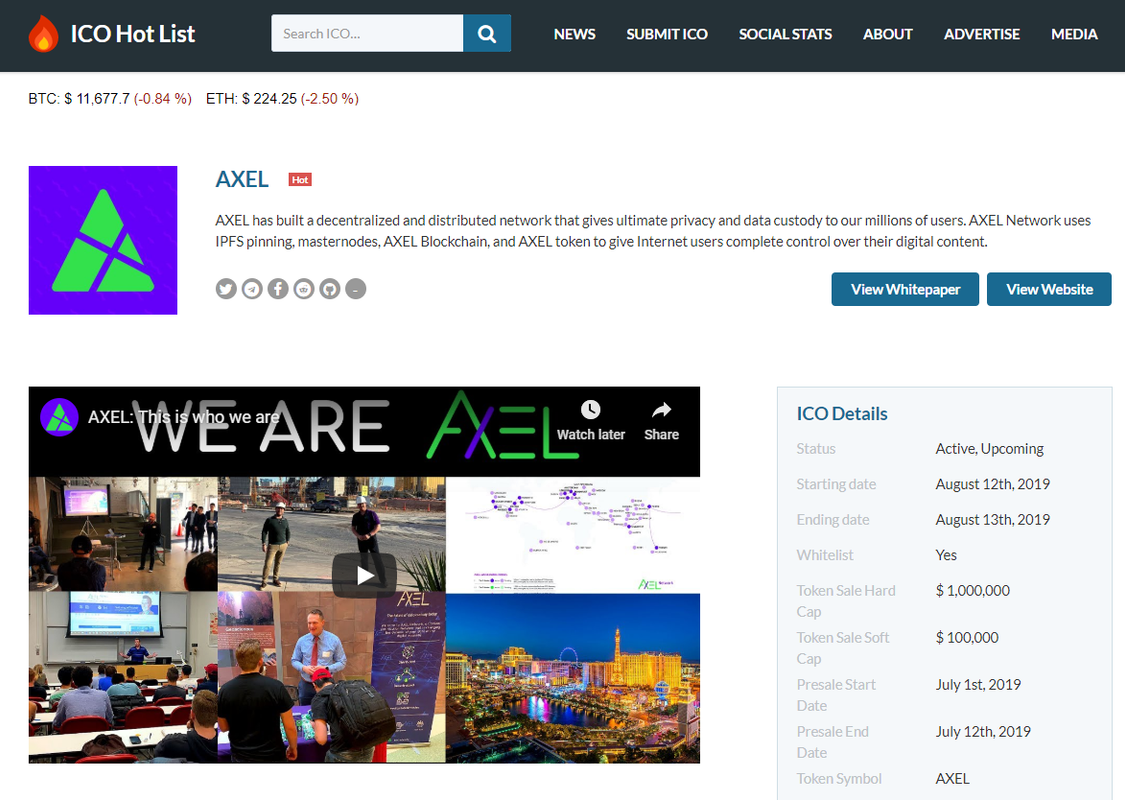This screenshot has width=1125, height=800.
Task: Click the ICO Hot List flame logo
Action: tap(43, 34)
